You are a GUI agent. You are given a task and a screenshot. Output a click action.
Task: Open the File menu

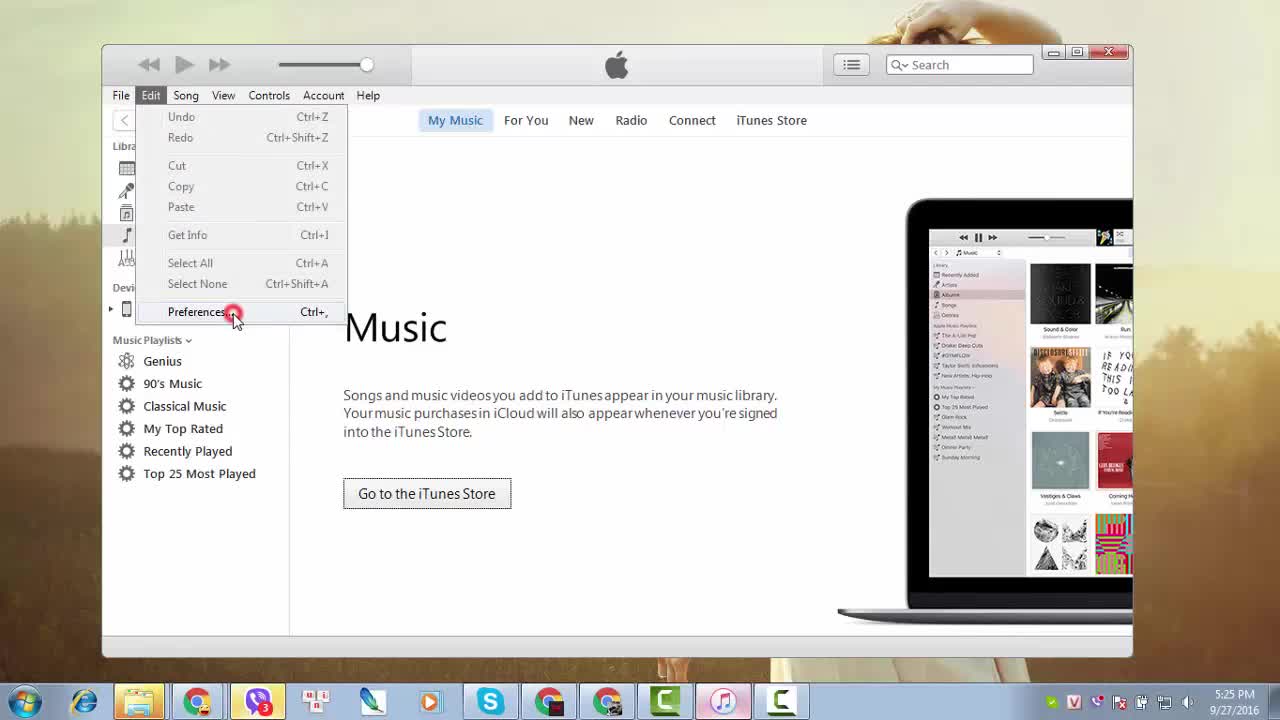[x=121, y=96]
